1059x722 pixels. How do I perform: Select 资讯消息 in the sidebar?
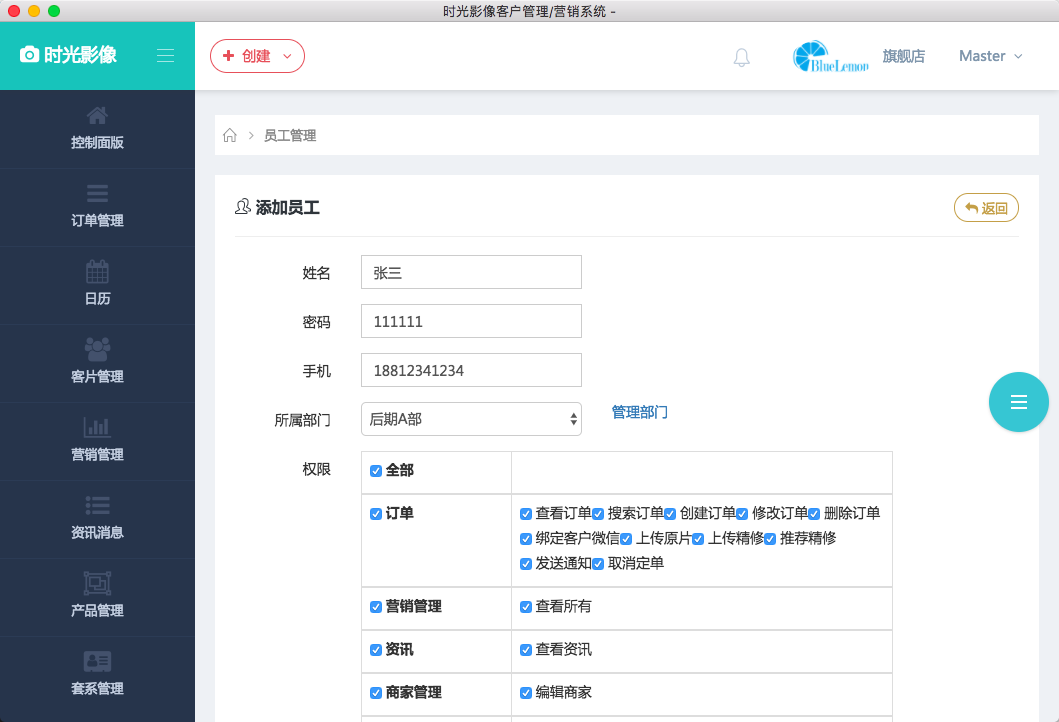pos(97,519)
